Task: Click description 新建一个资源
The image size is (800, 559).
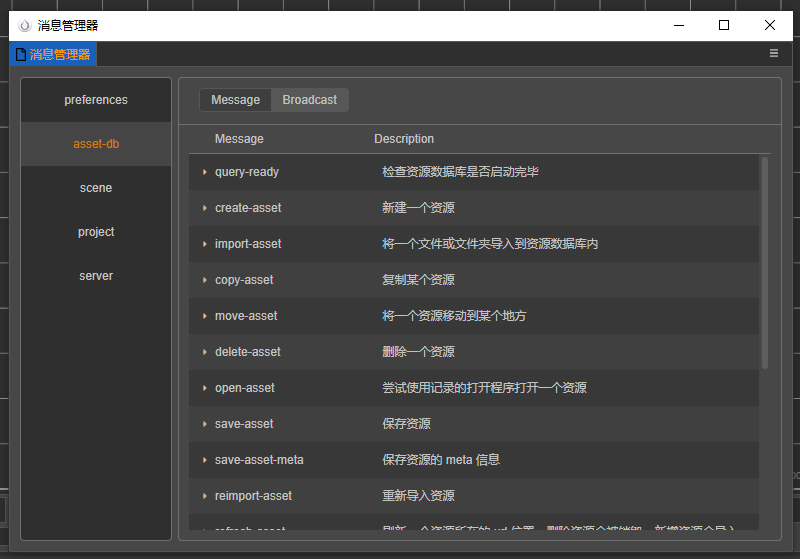Action: click(418, 208)
